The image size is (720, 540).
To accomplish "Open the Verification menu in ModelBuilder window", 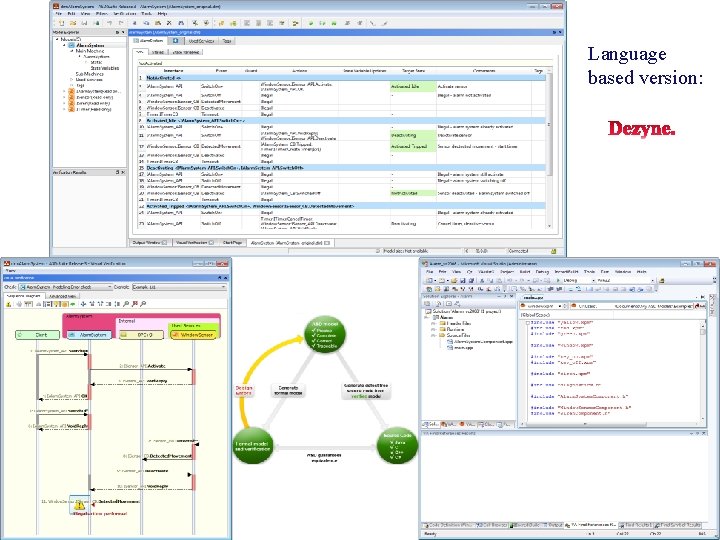I will (123, 14).
